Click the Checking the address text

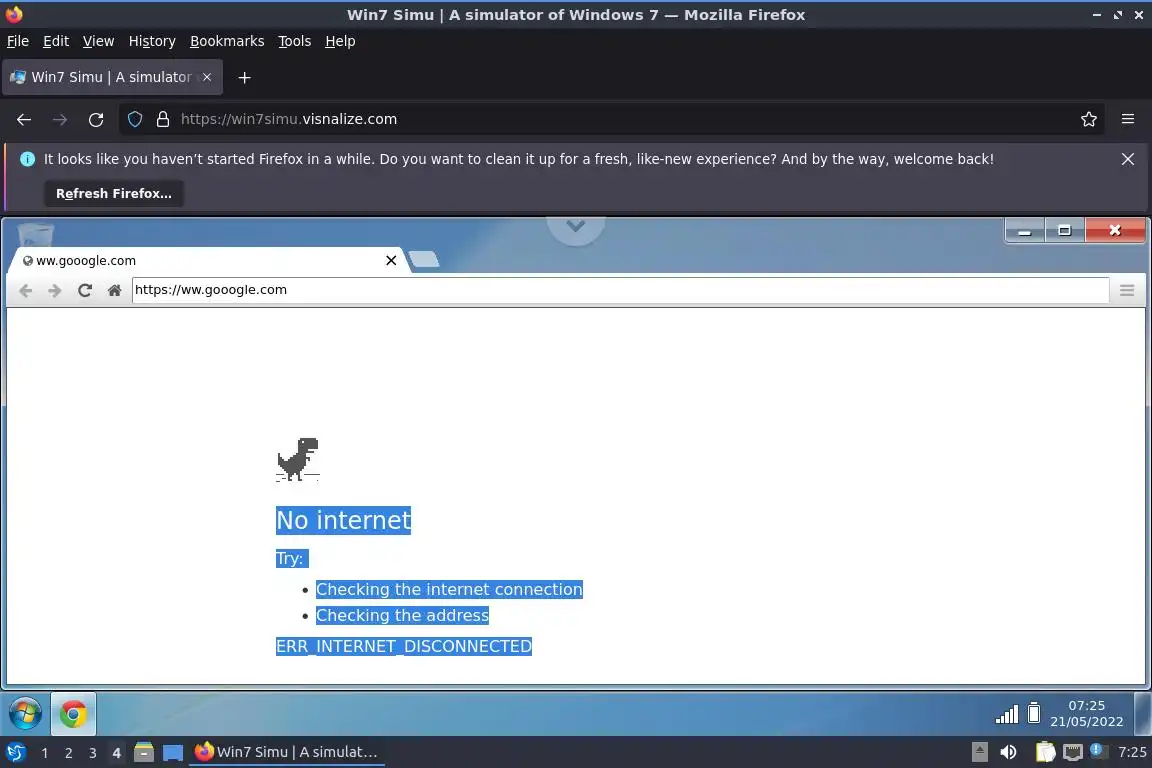402,615
